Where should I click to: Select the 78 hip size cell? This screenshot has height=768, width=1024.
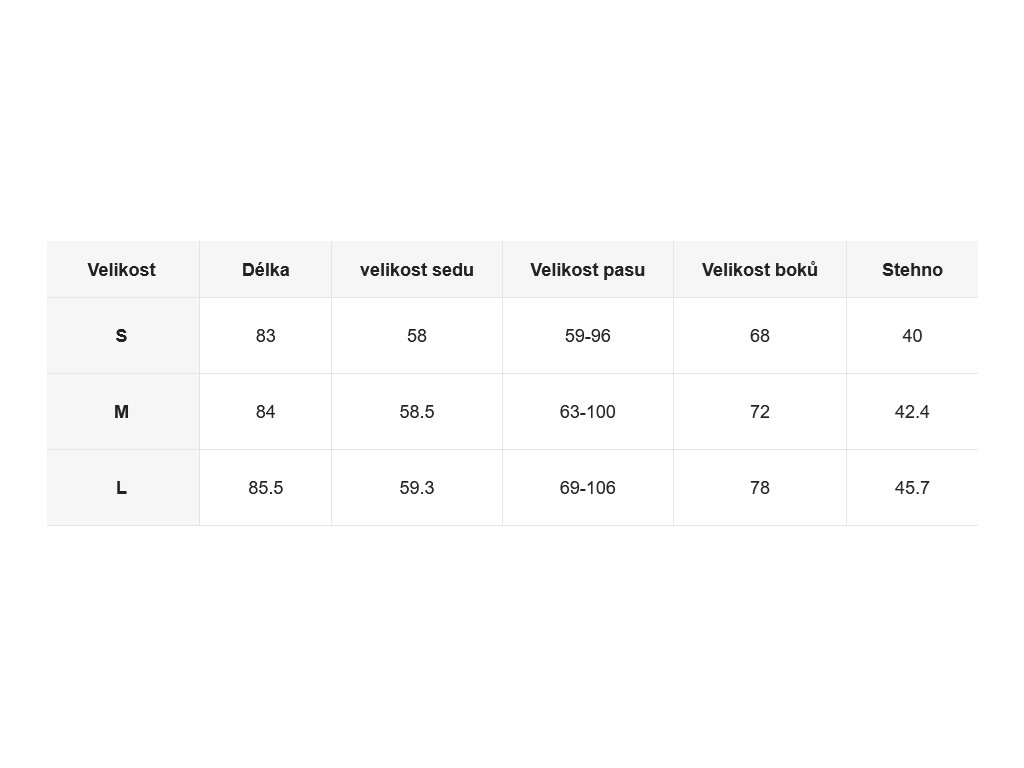pos(760,488)
